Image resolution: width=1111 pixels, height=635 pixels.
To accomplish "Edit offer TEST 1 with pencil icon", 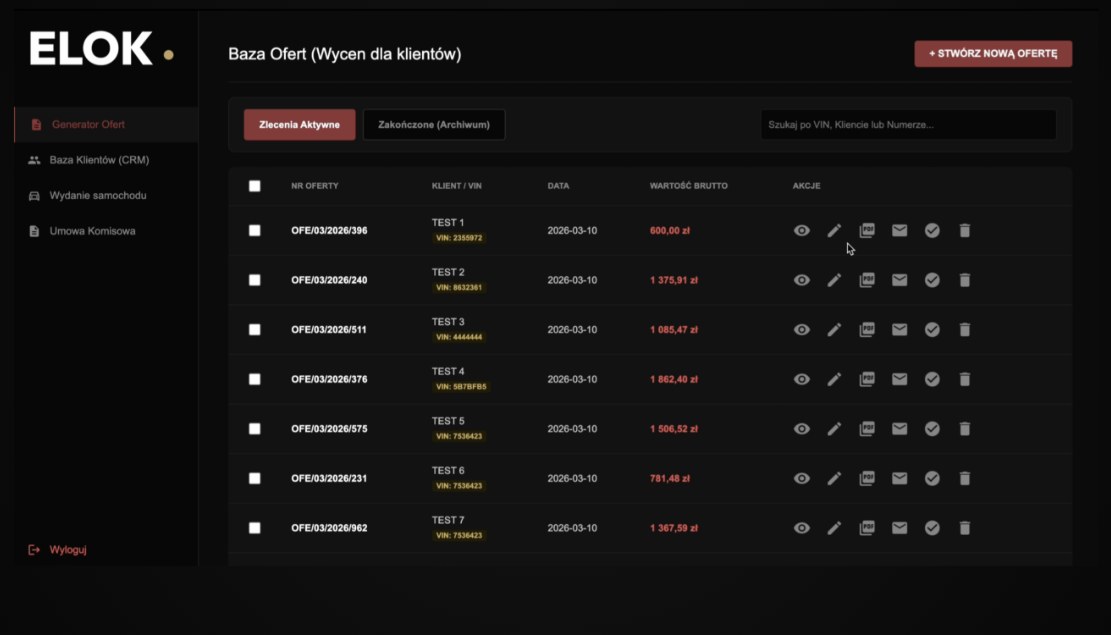I will [x=834, y=230].
